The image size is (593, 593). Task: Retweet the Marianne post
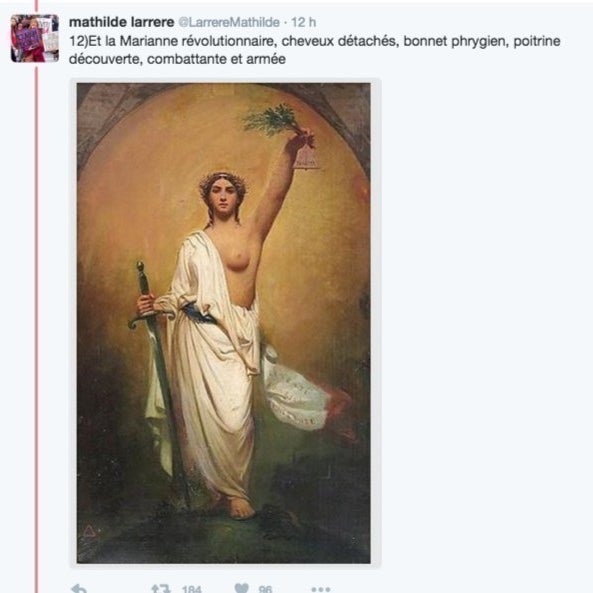pos(161,589)
